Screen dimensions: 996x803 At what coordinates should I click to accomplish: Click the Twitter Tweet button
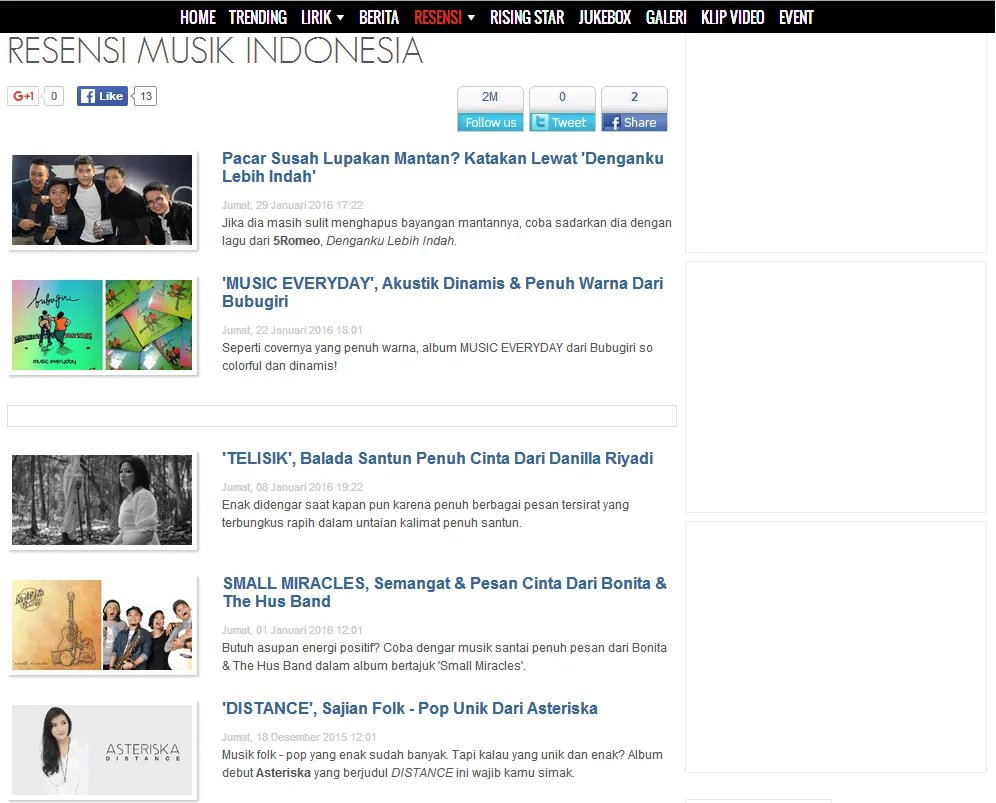tap(562, 122)
